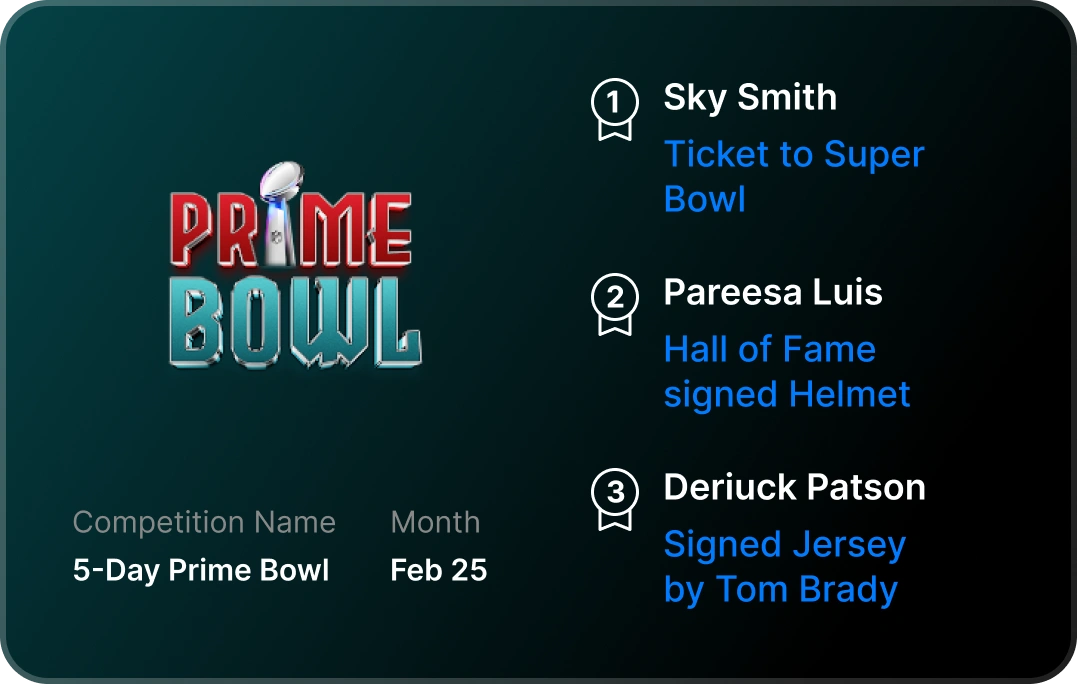Open Hall of Fame signed Helmet prize
This screenshot has width=1077, height=684.
click(787, 372)
